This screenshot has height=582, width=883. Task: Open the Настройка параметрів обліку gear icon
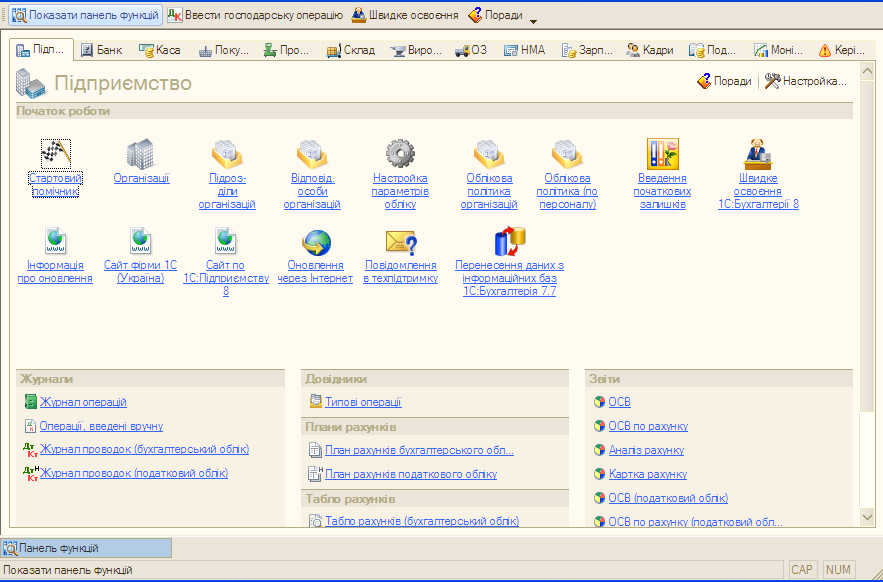click(x=400, y=153)
